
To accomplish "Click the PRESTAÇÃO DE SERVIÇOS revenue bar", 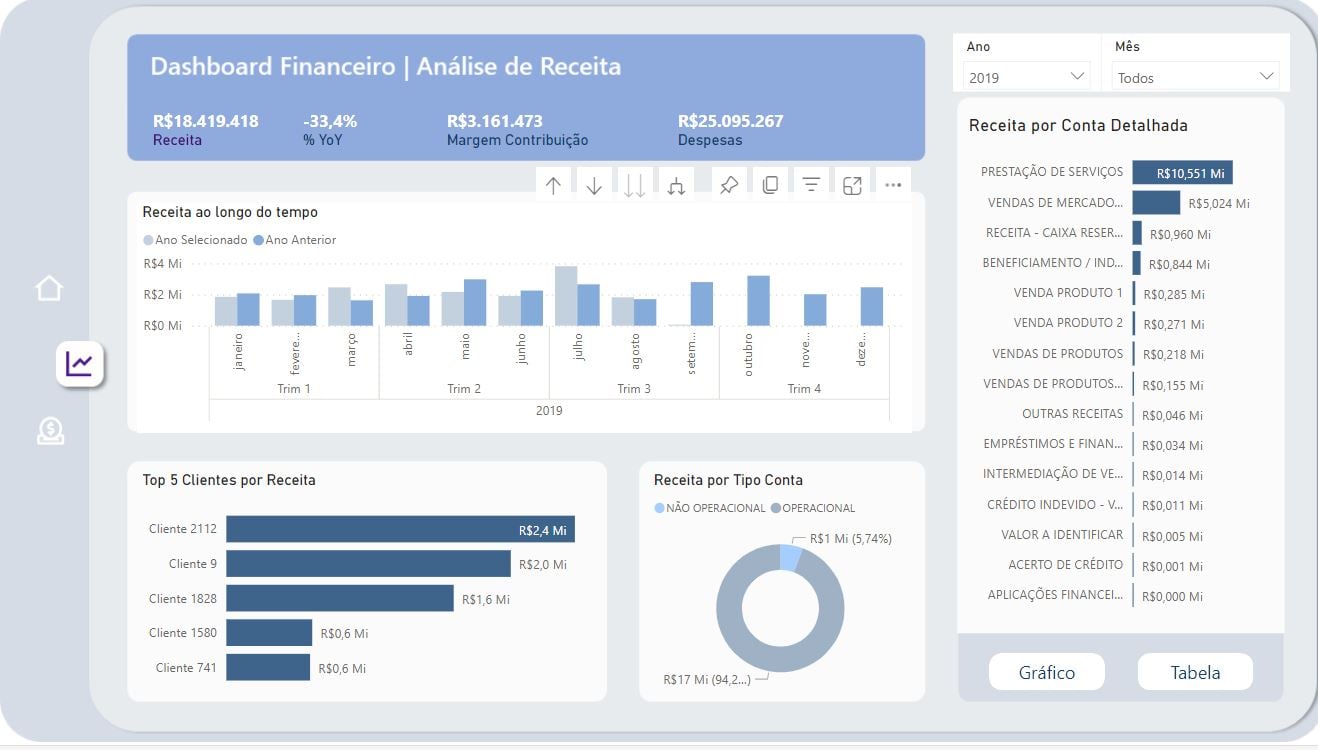I will 1182,173.
